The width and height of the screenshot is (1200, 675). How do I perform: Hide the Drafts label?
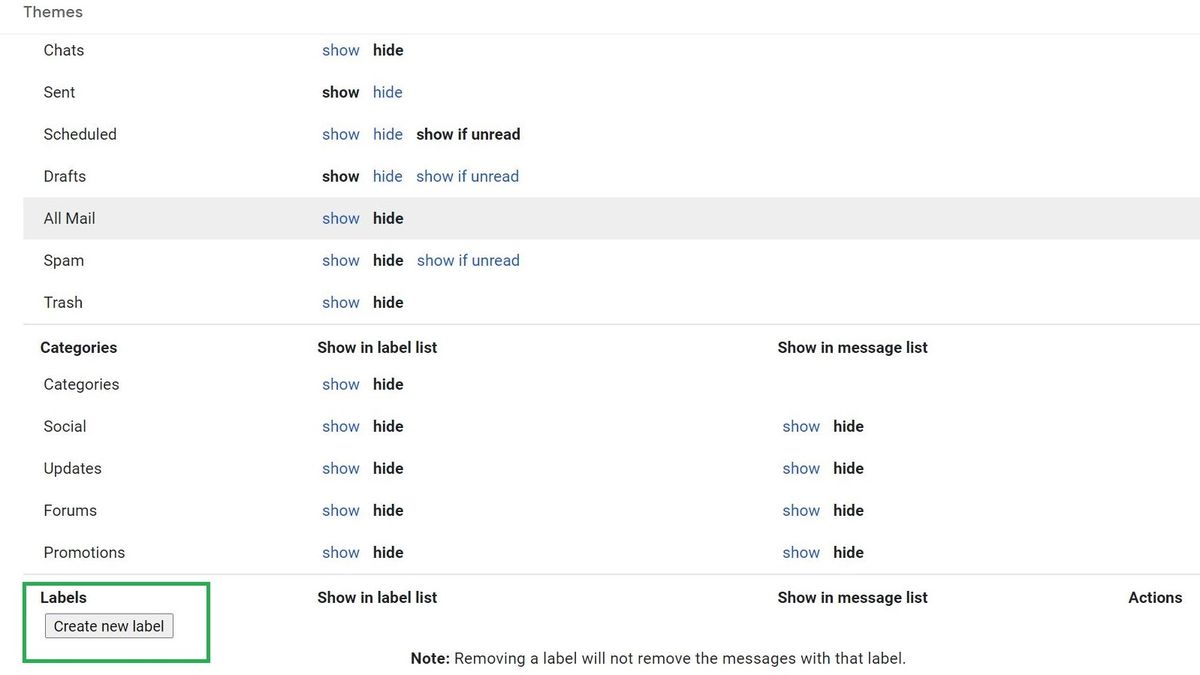(x=388, y=176)
